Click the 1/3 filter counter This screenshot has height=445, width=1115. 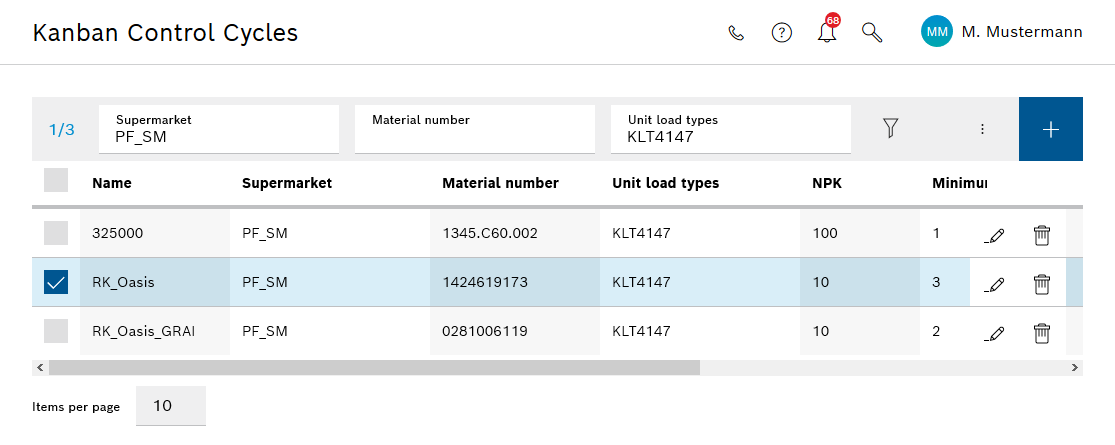[61, 129]
